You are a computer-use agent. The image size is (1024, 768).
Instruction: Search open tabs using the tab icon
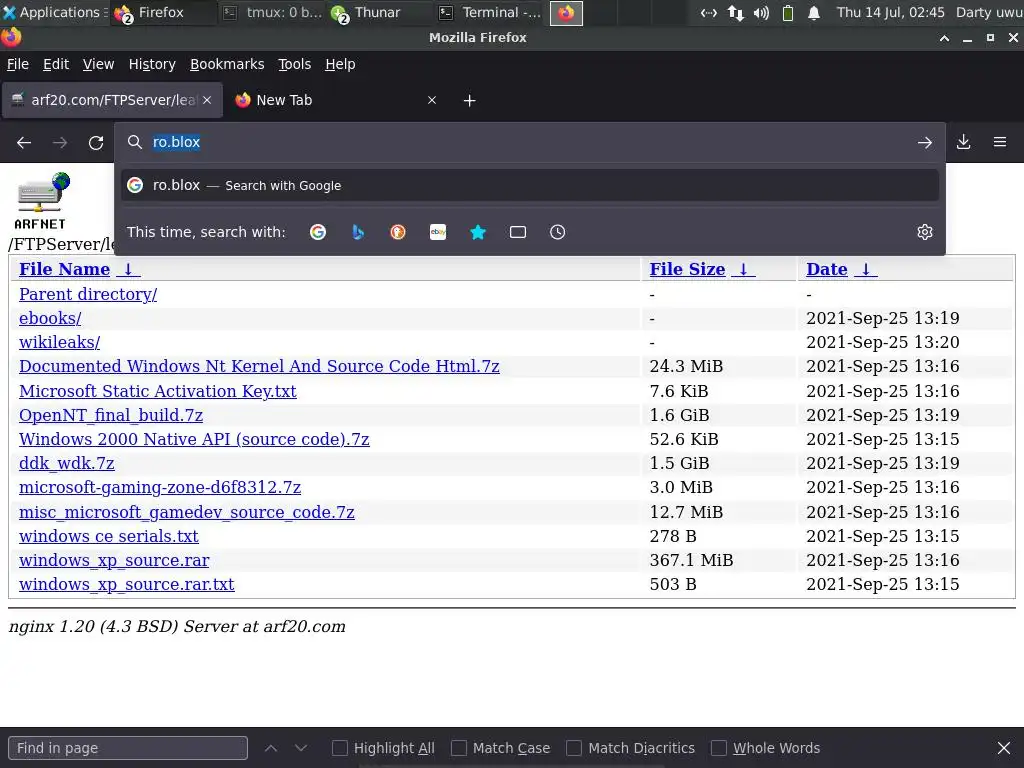point(518,232)
